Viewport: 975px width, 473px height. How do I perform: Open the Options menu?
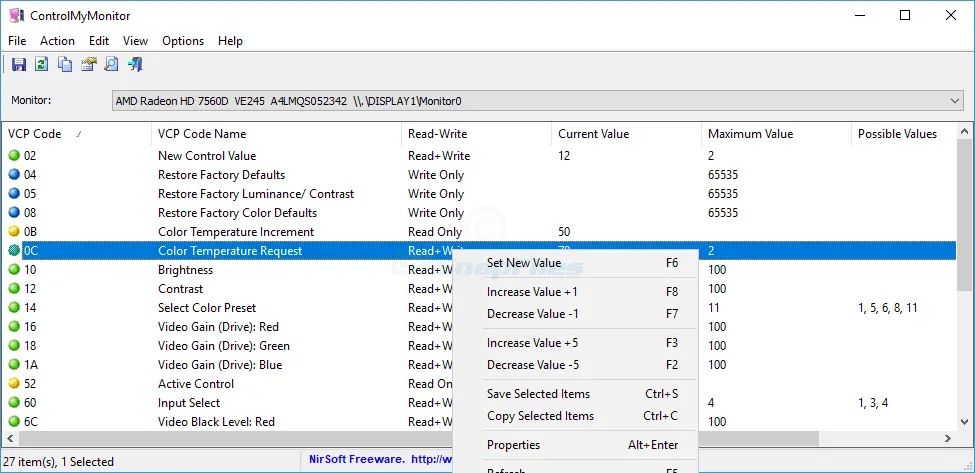[183, 41]
